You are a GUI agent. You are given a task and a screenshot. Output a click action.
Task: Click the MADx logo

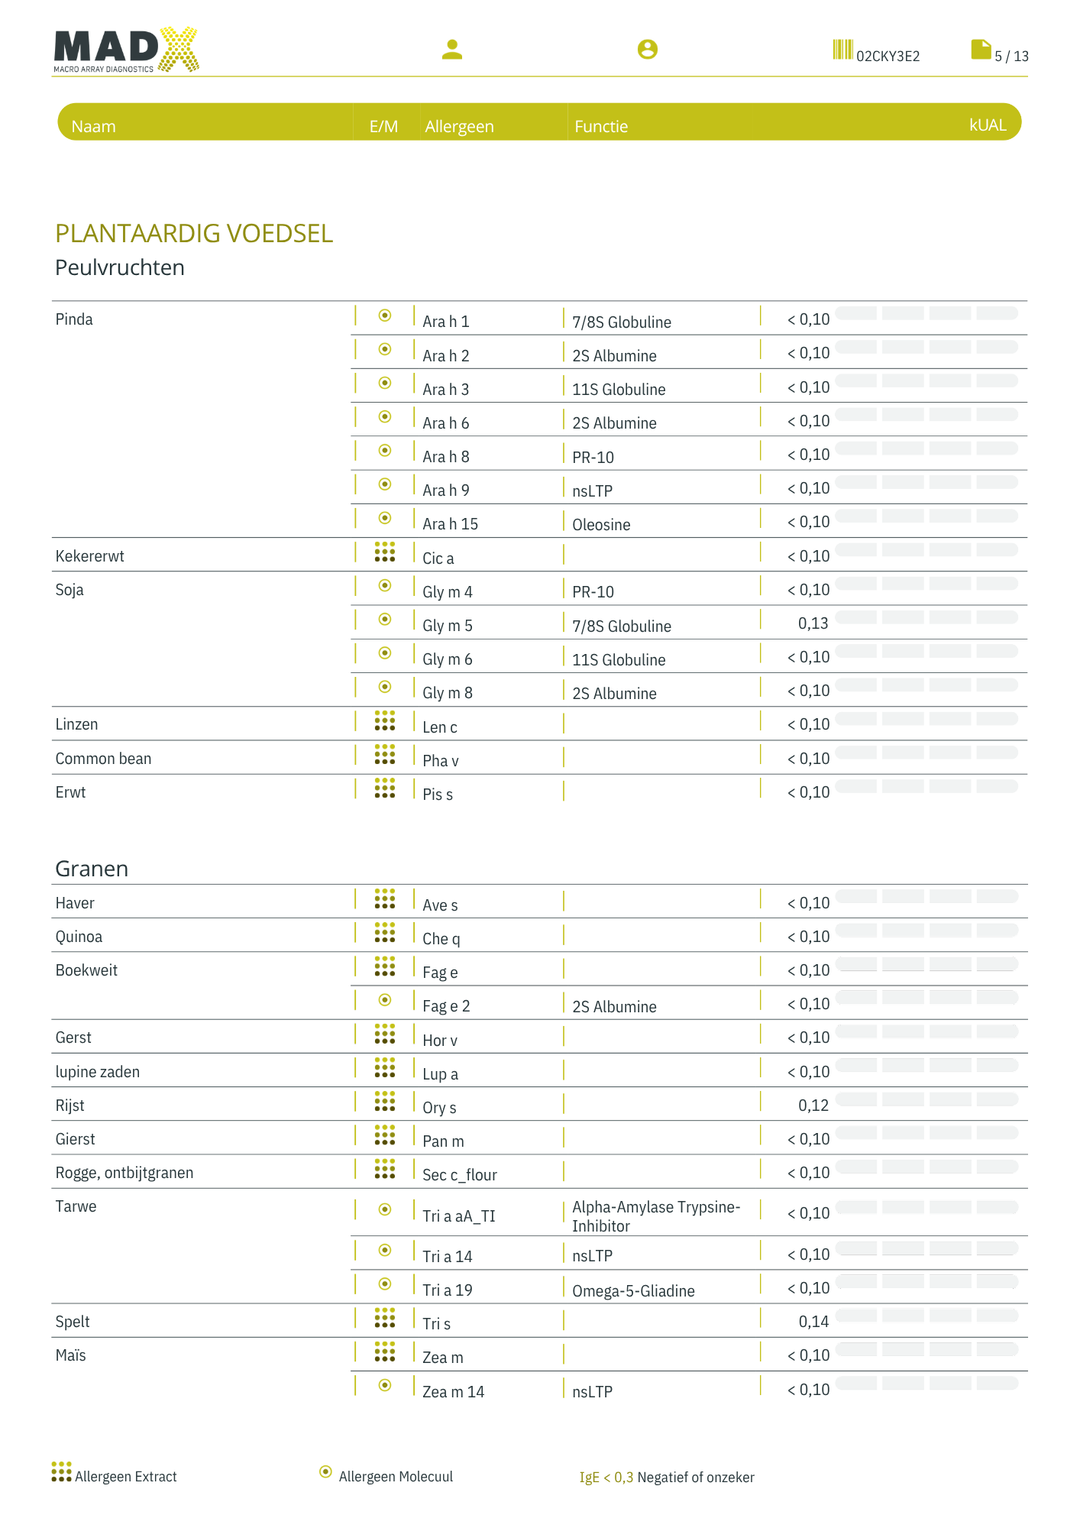pos(126,50)
